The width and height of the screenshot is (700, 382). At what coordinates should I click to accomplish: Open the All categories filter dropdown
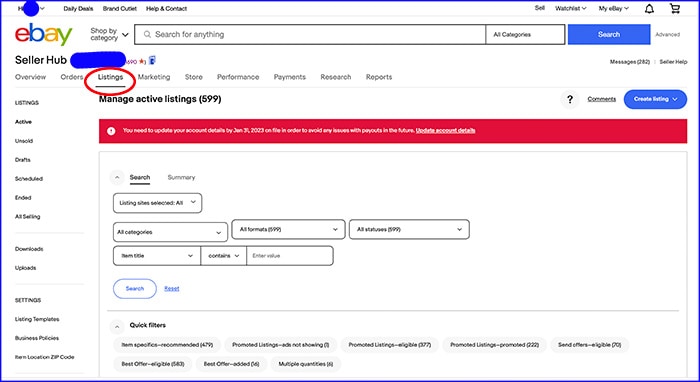171,232
